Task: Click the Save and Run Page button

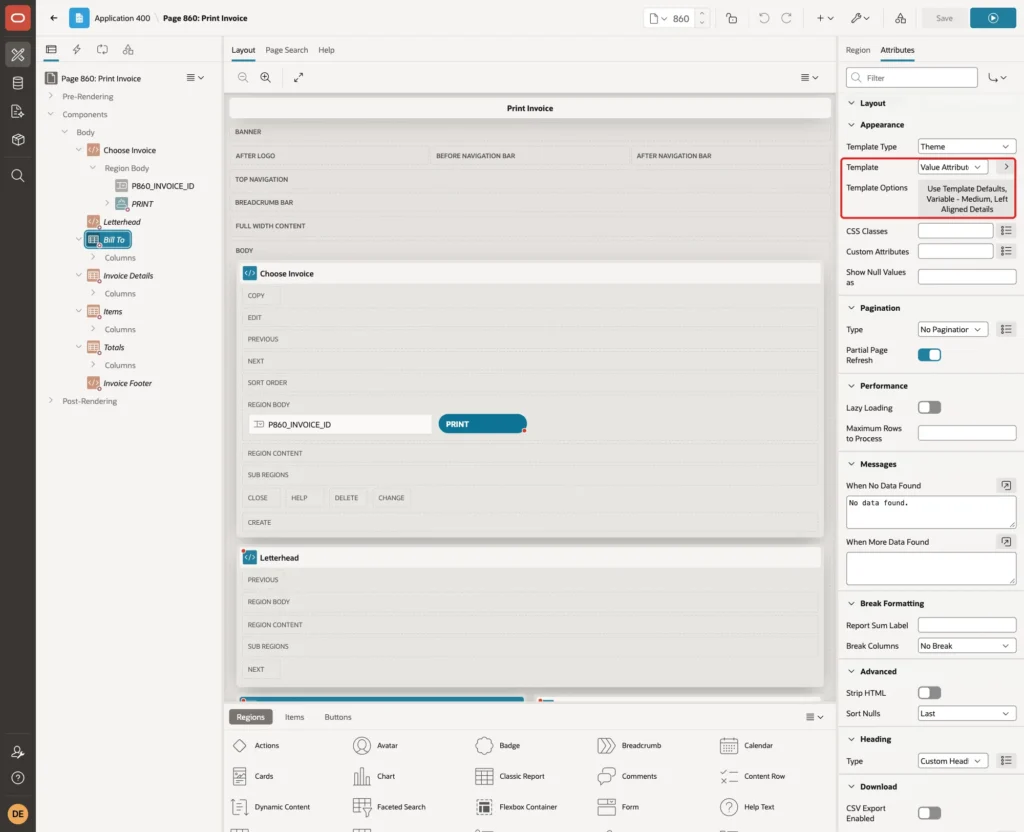Action: point(993,18)
